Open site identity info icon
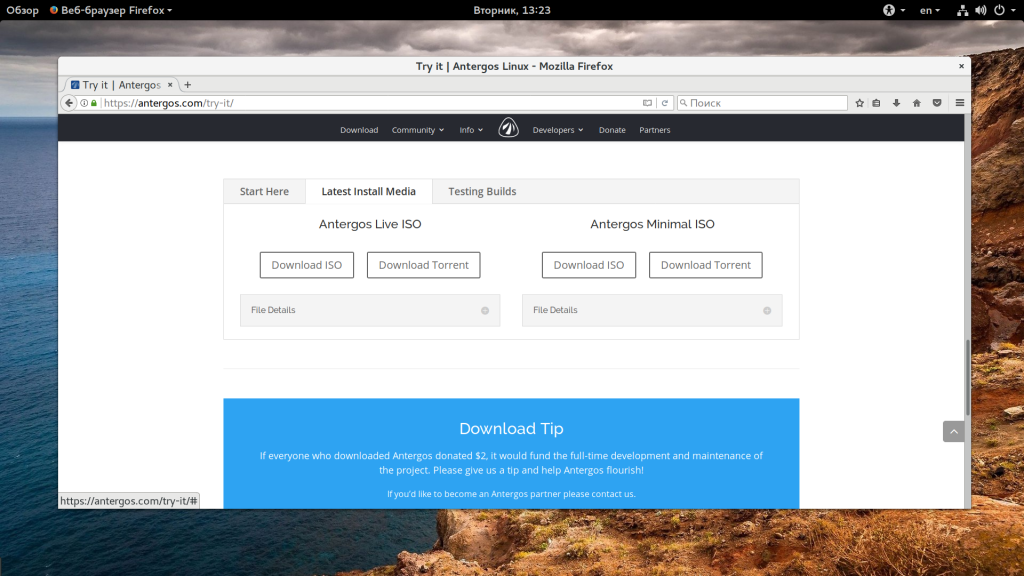The height and width of the screenshot is (576, 1024). click(84, 103)
